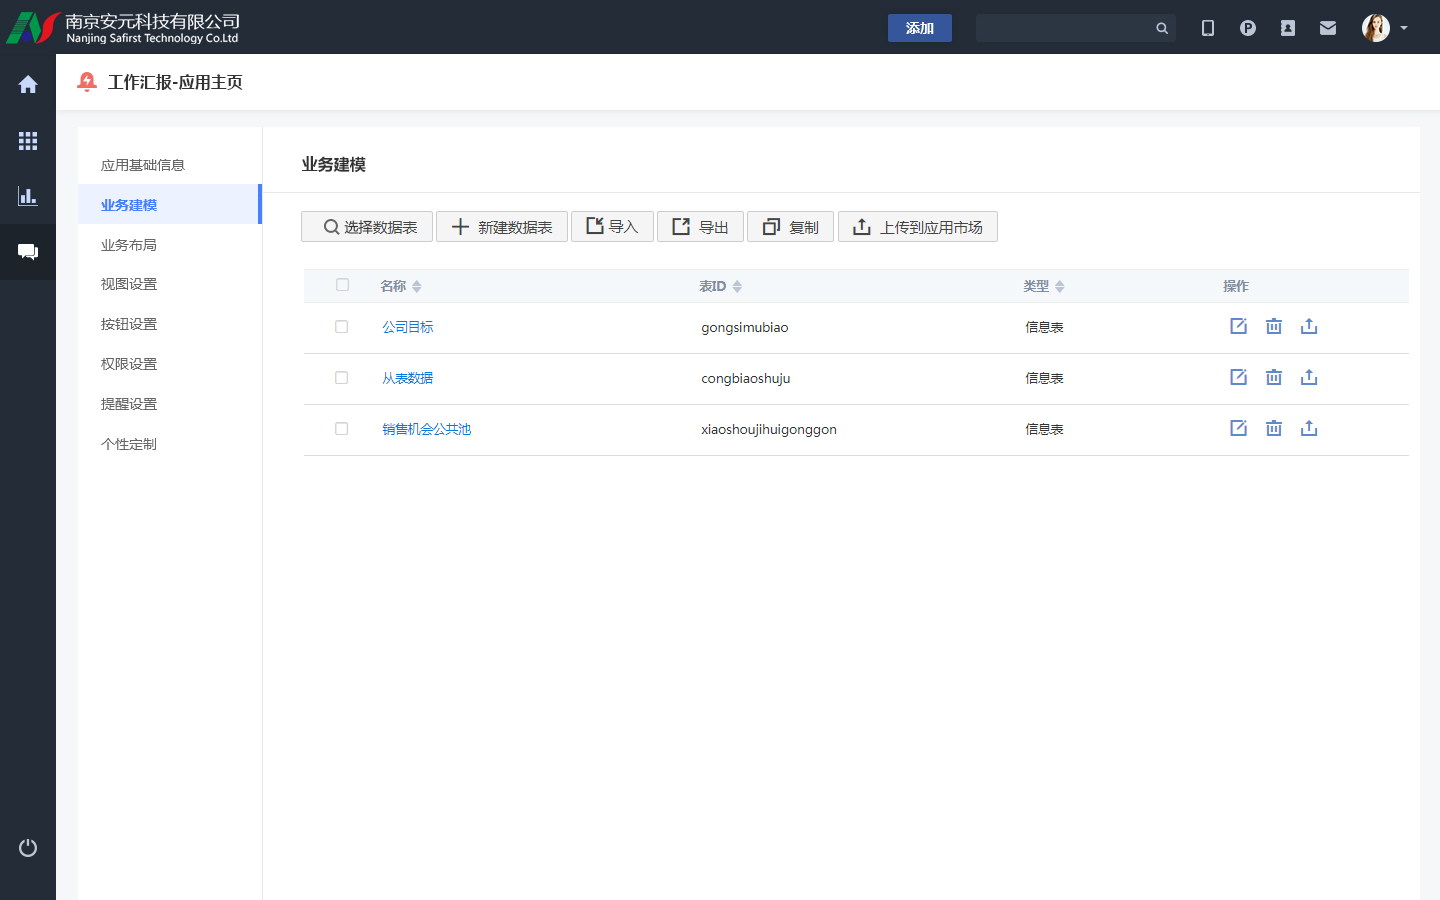1440x900 pixels.
Task: Check the 从表数据 row checkbox
Action: (342, 378)
